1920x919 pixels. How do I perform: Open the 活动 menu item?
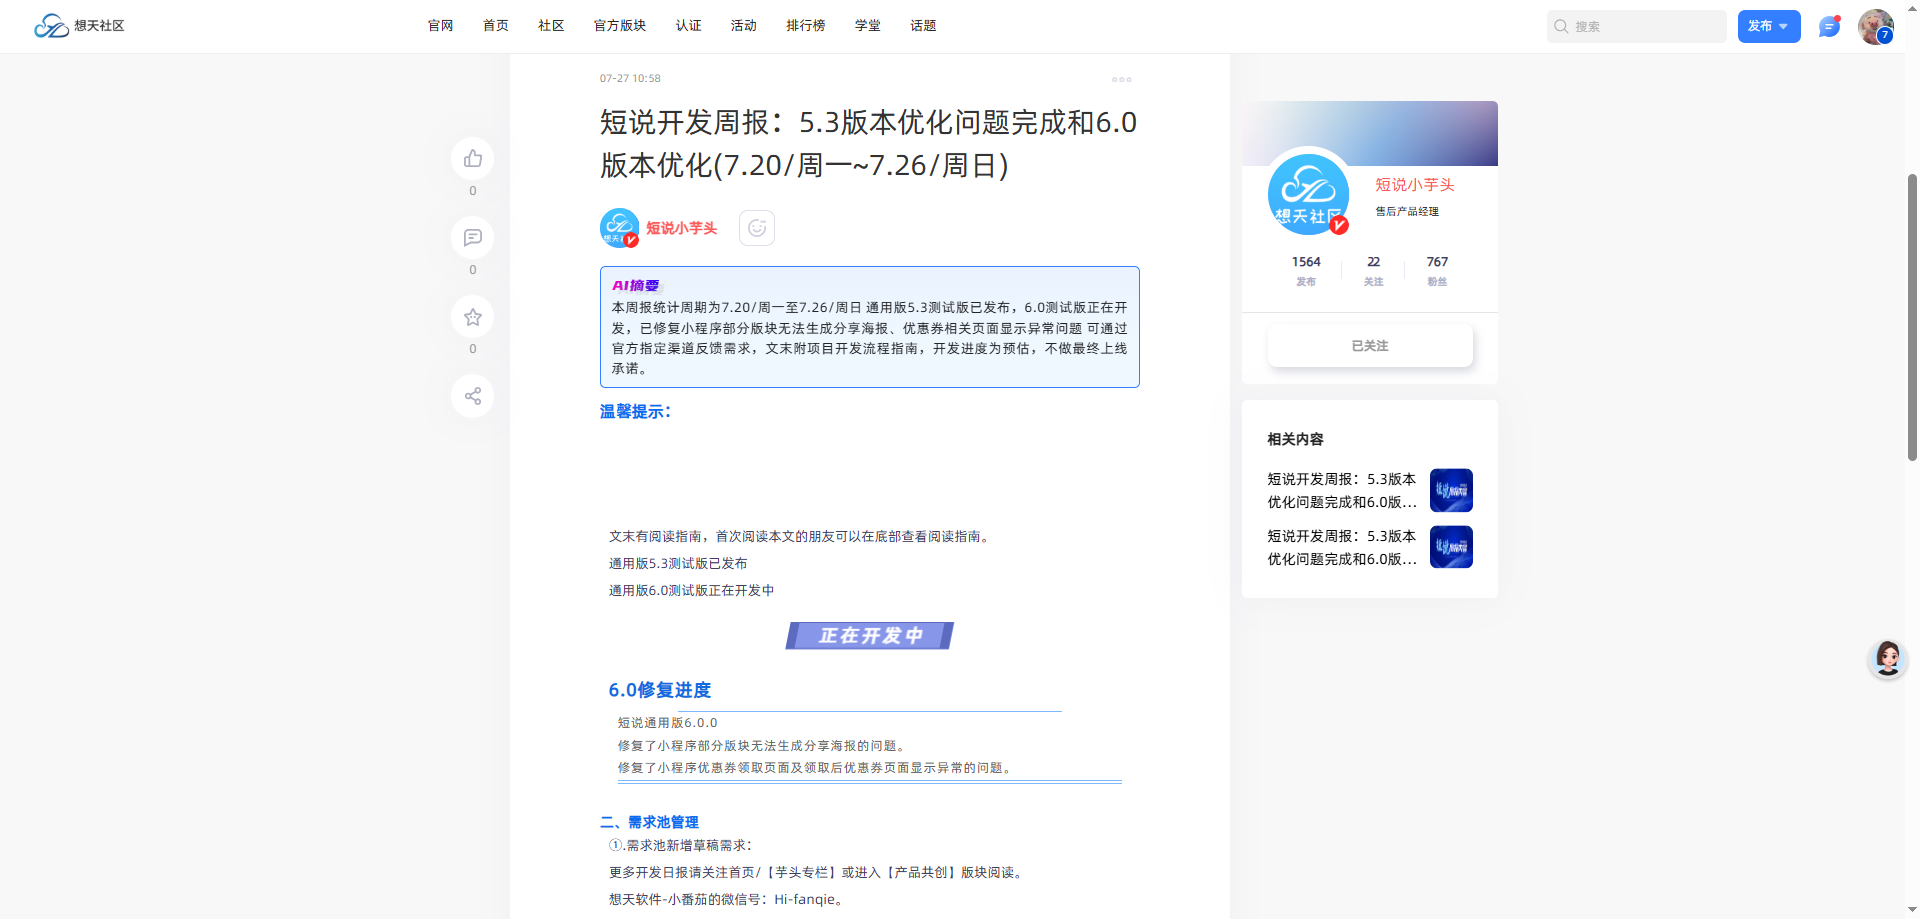[744, 26]
